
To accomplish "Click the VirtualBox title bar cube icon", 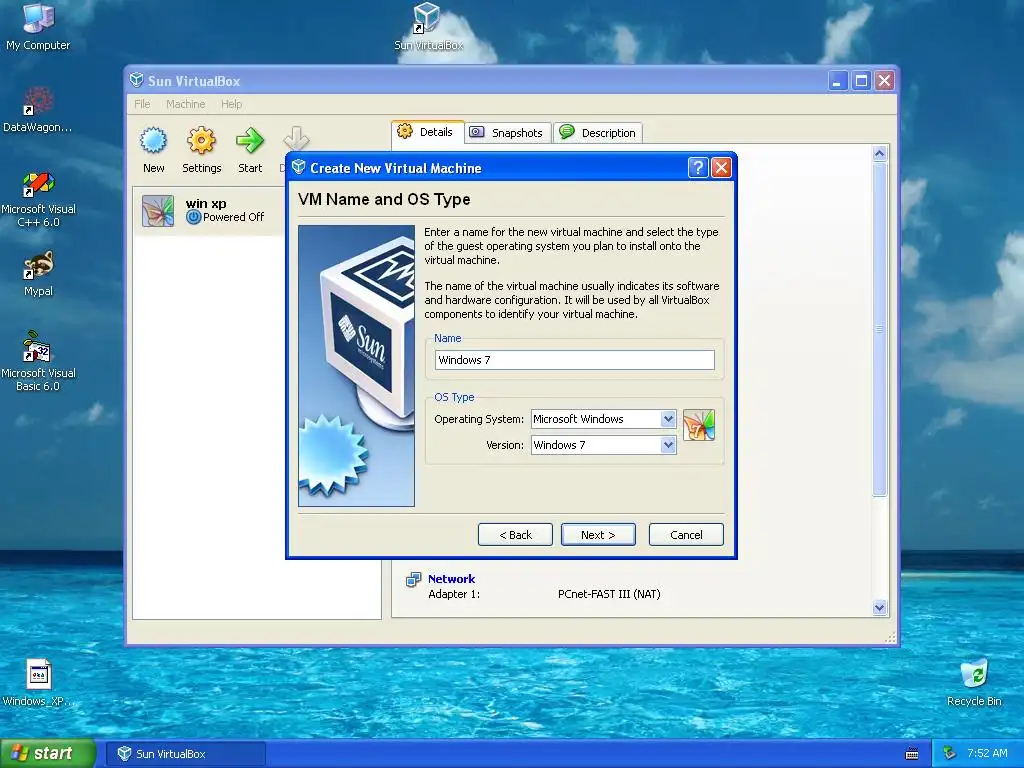I will (x=136, y=80).
